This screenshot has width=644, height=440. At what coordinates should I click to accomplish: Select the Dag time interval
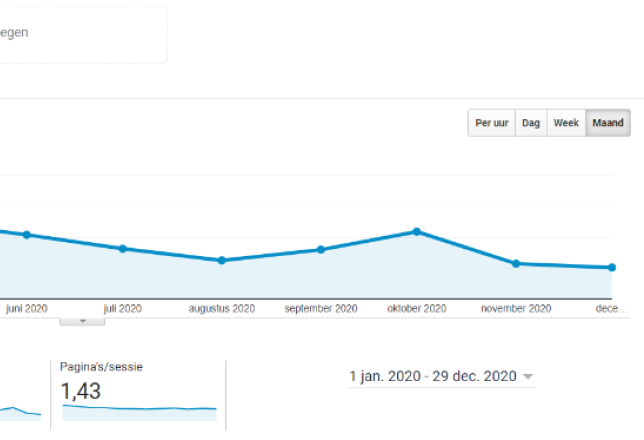531,123
